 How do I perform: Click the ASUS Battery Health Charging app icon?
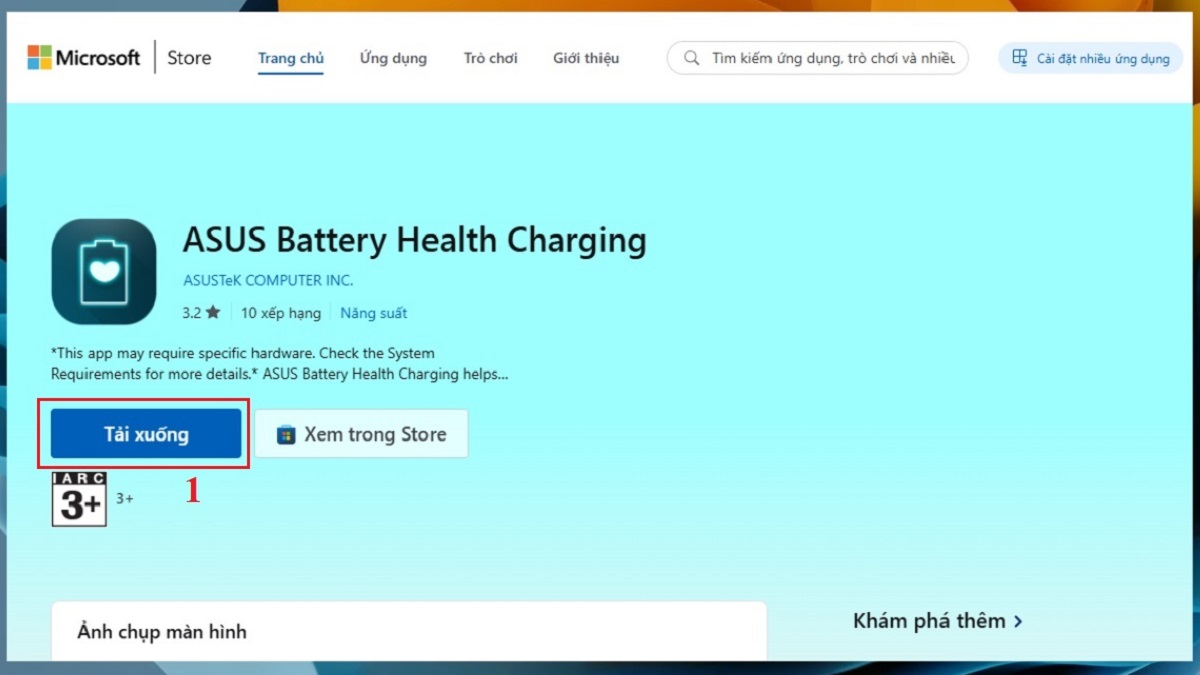[103, 270]
